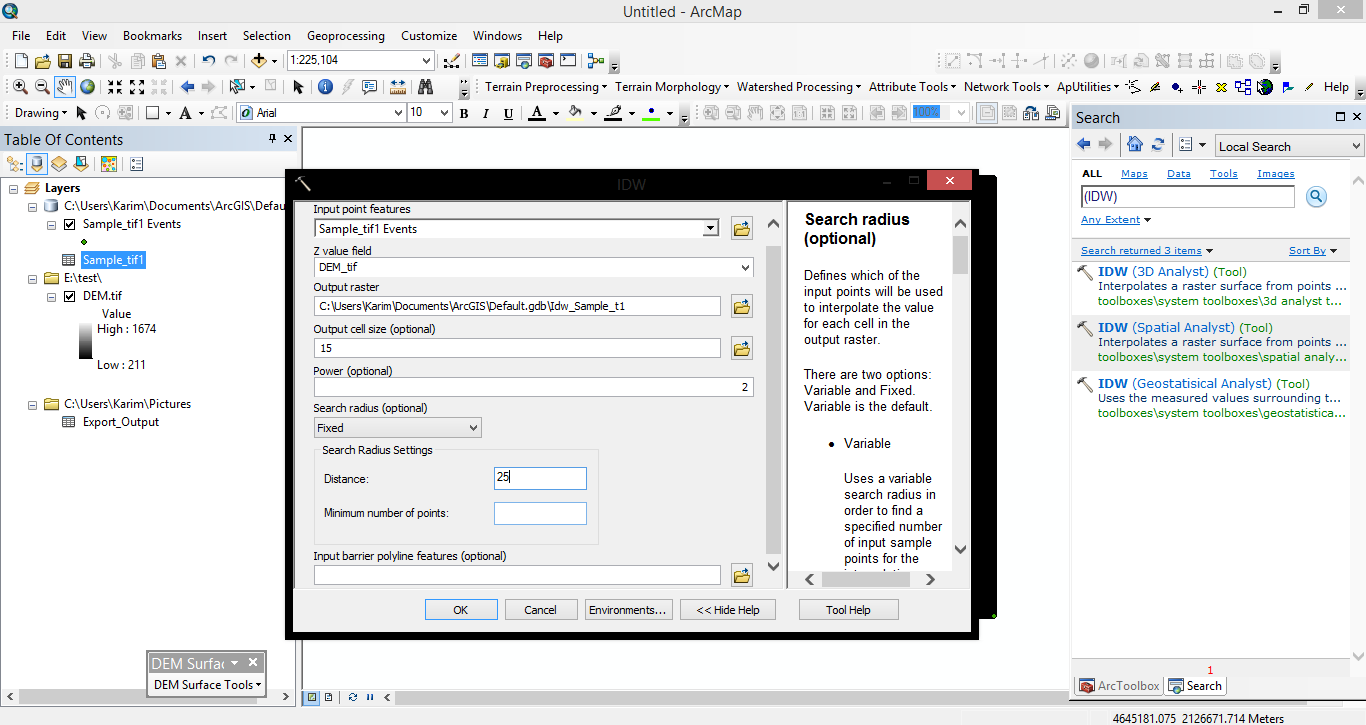Open the Terrain Preprocessing dropdown menu
The width and height of the screenshot is (1366, 725).
[546, 87]
